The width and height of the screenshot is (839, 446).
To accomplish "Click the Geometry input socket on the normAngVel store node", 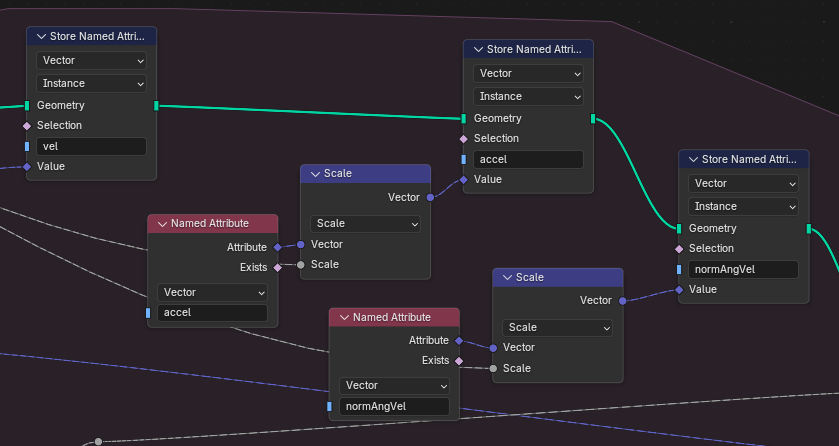I will click(679, 228).
